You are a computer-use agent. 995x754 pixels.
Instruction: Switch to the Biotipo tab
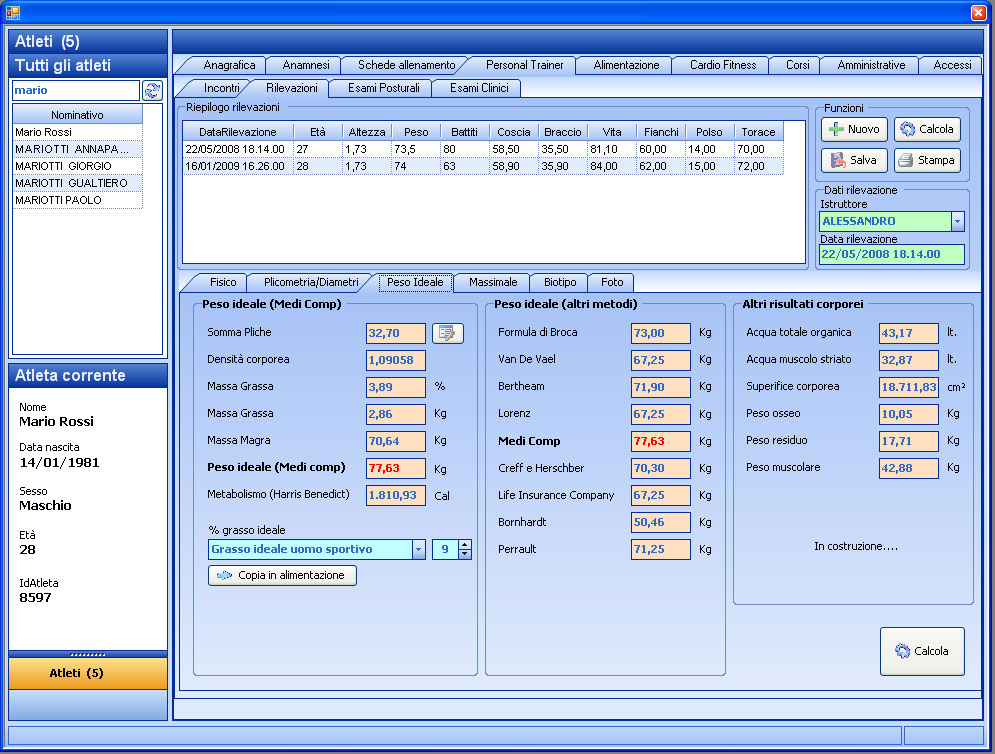pyautogui.click(x=559, y=282)
